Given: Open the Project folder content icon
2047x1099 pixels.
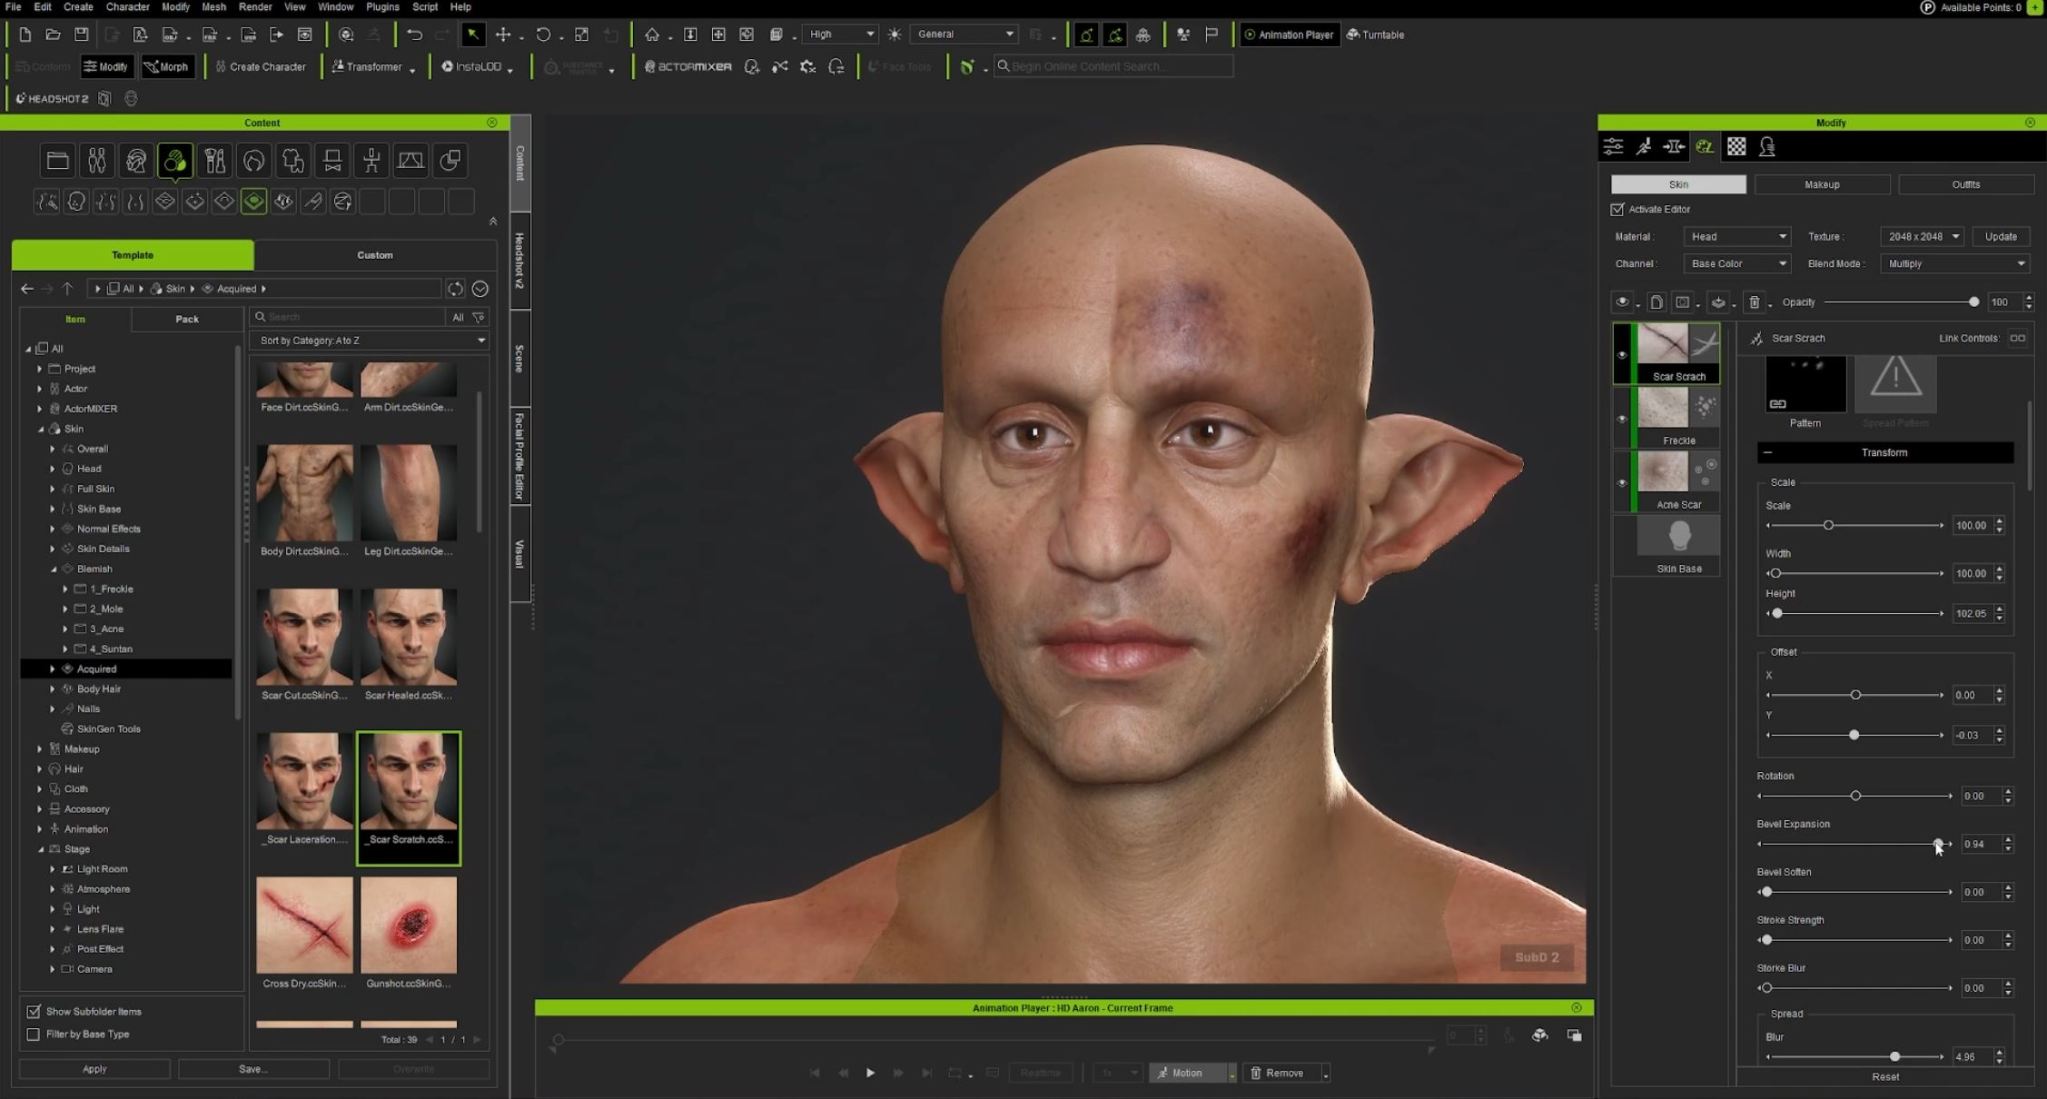Looking at the screenshot, I should [58, 160].
